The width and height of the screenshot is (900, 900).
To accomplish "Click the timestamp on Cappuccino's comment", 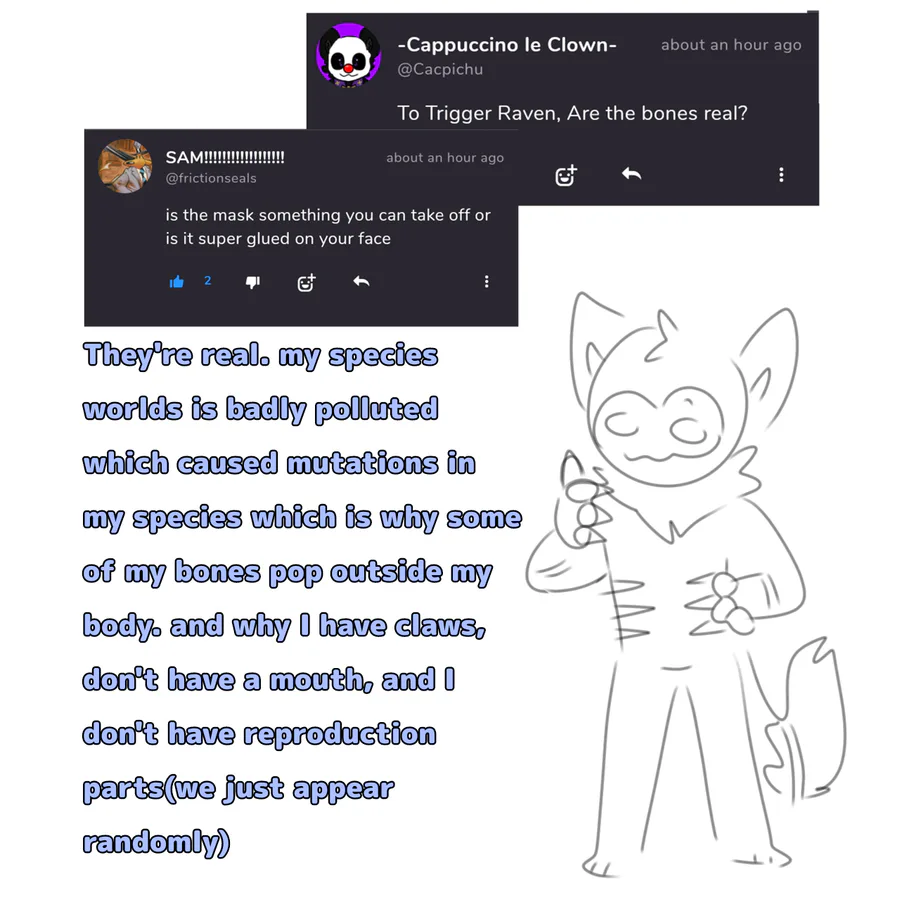I will pos(731,45).
